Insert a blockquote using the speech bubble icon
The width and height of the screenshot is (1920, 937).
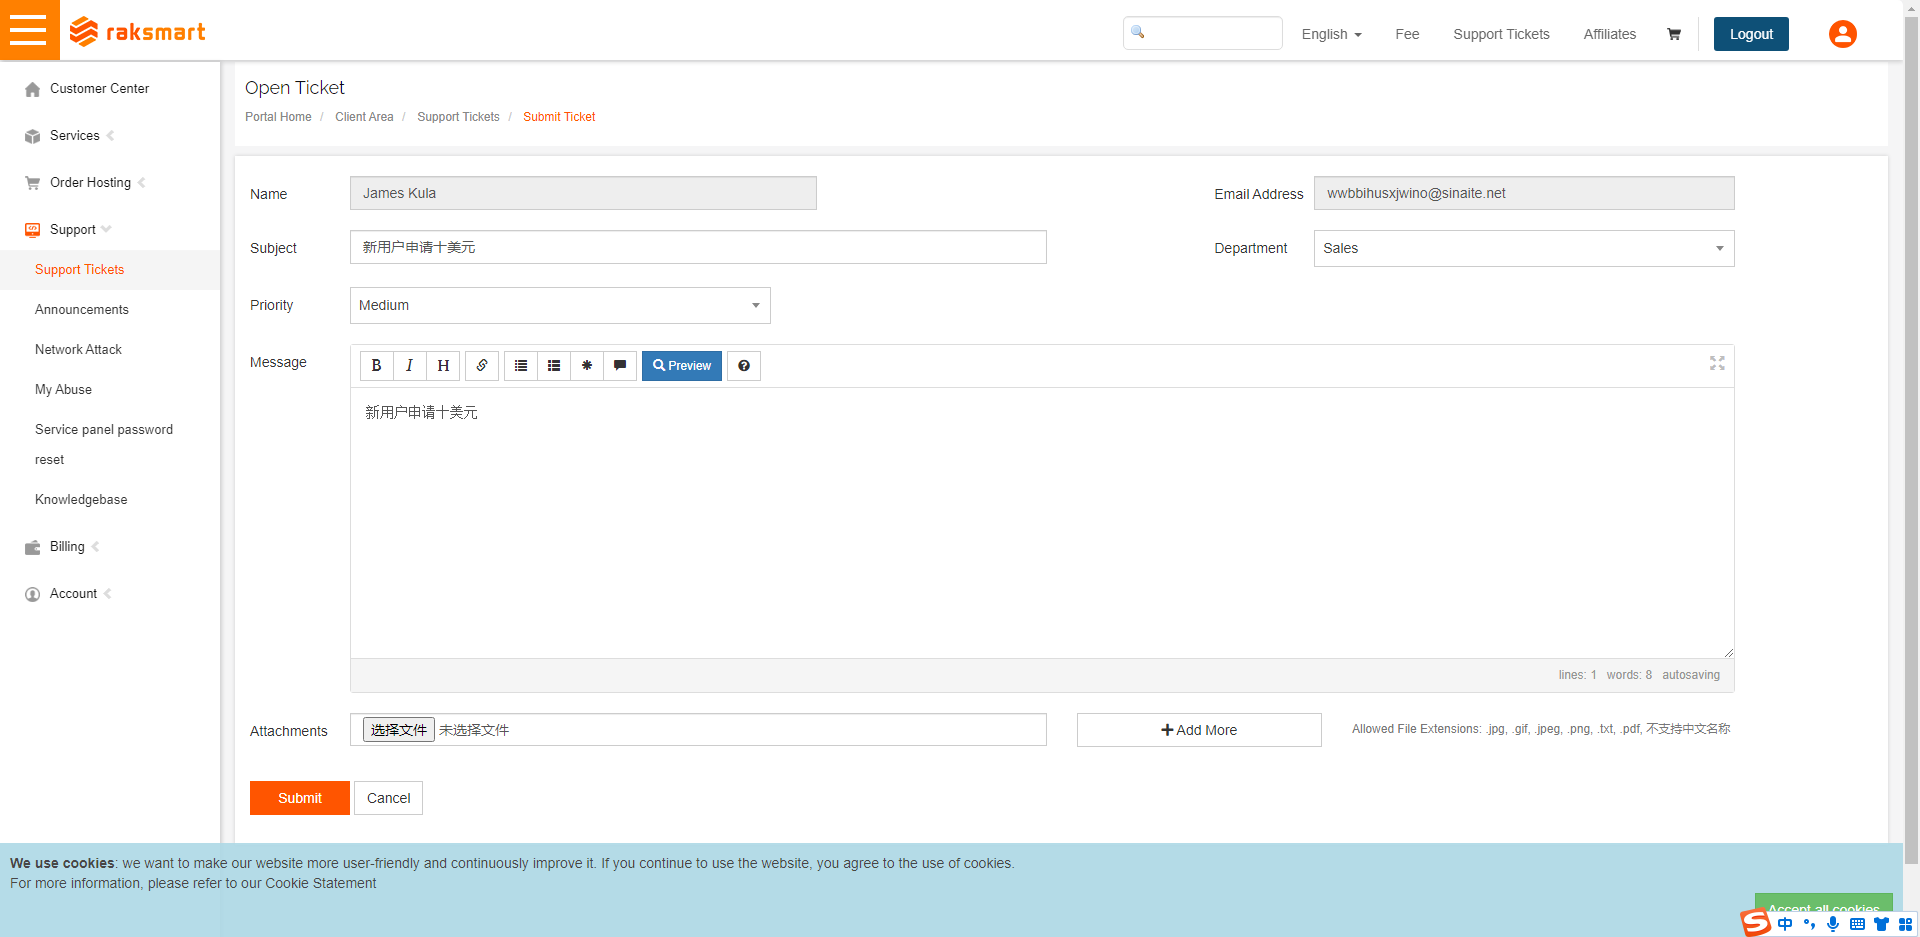(x=620, y=366)
